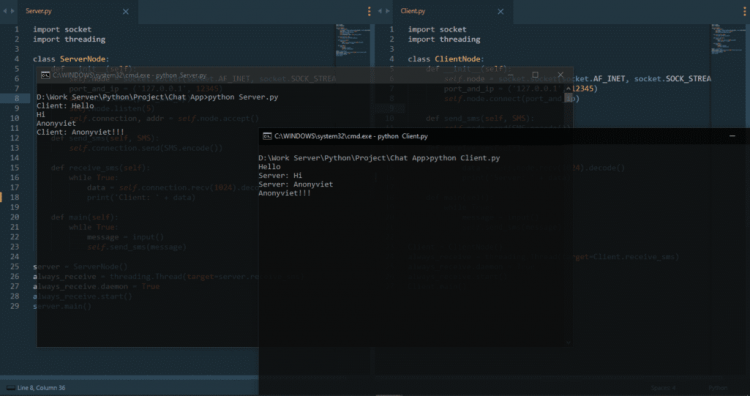This screenshot has width=750, height=396.
Task: Open the Server.py pane tab options menu
Action: 369,11
